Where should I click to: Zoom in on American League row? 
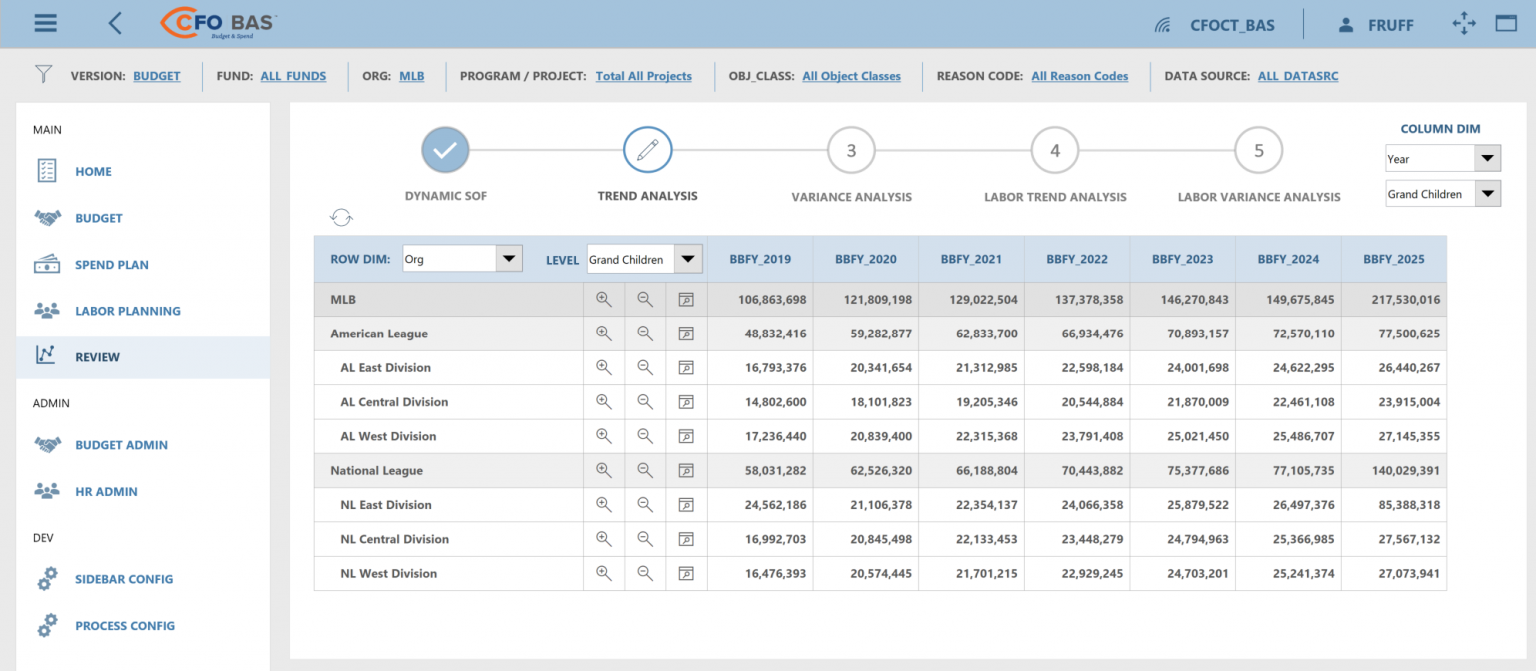click(603, 333)
